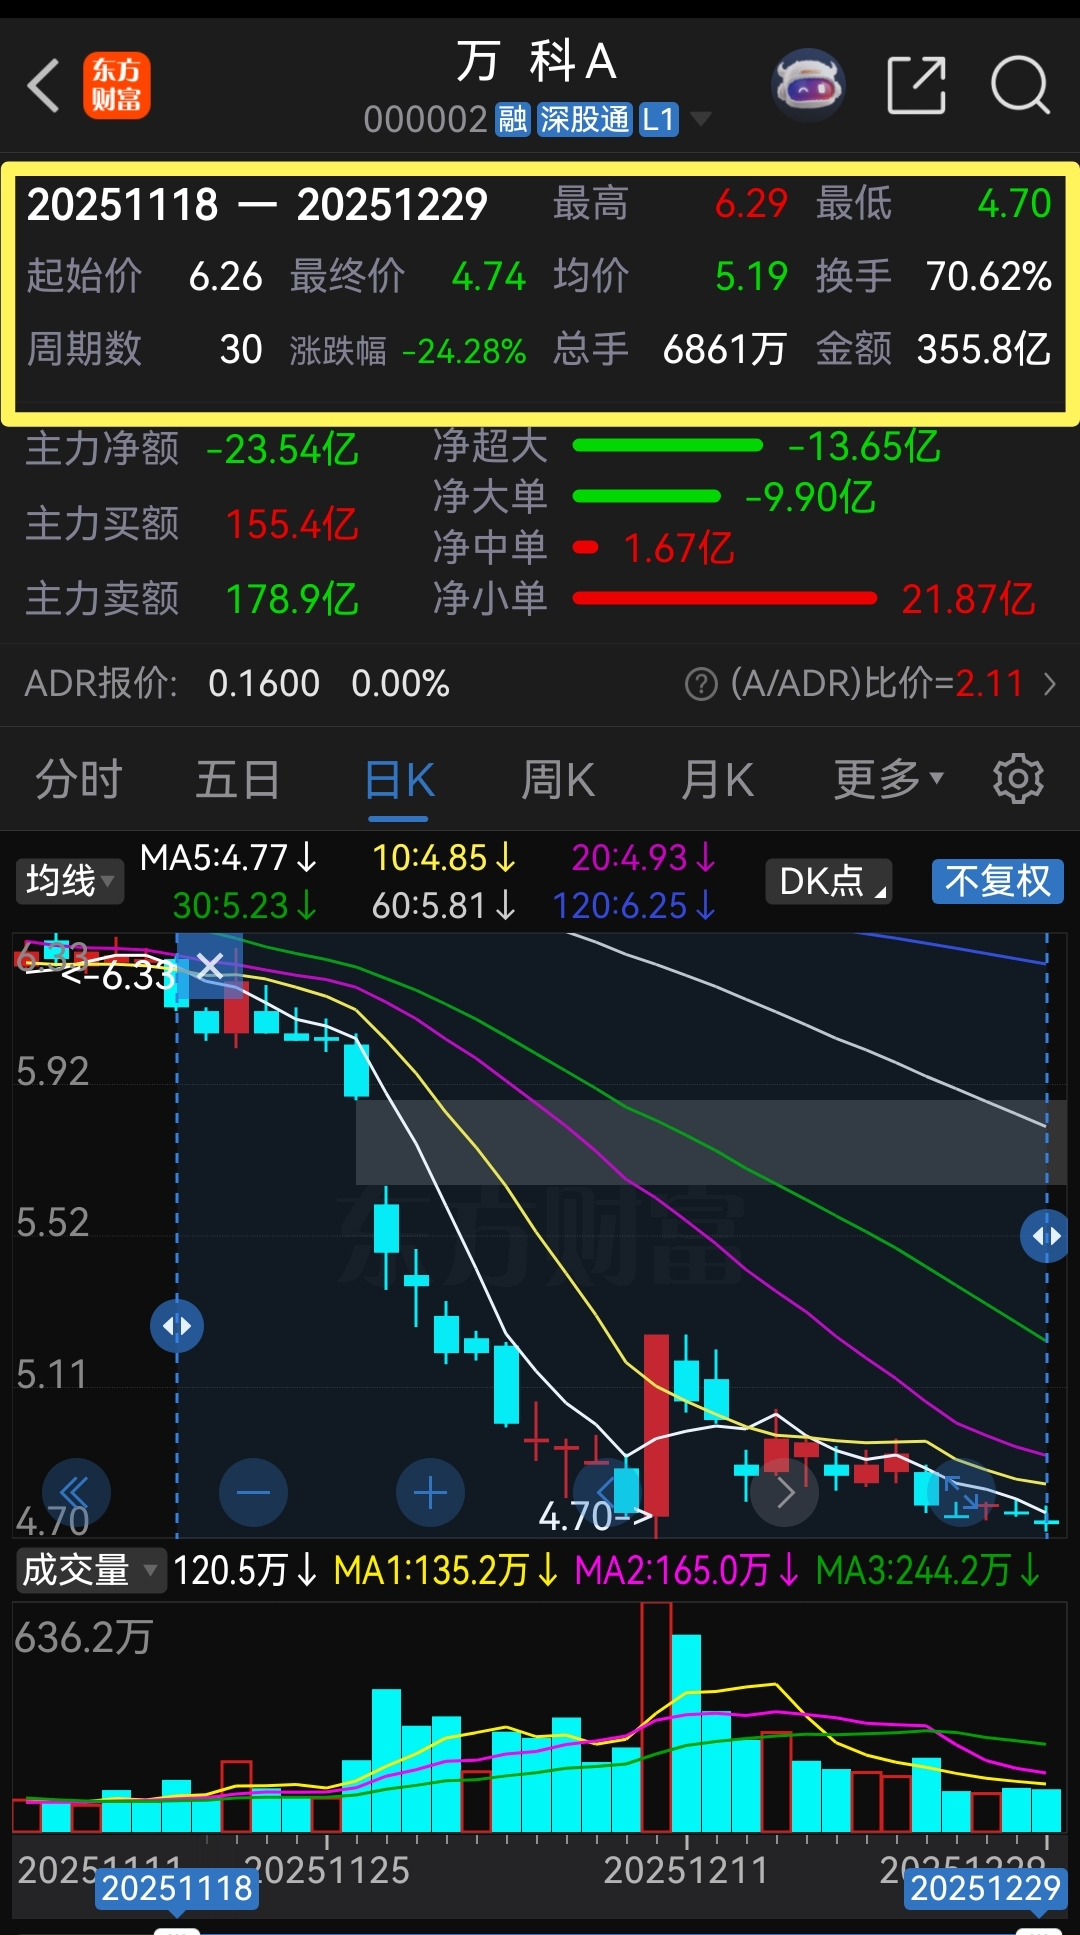Tap the L1 quote level tag
Image resolution: width=1080 pixels, height=1935 pixels.
click(658, 120)
